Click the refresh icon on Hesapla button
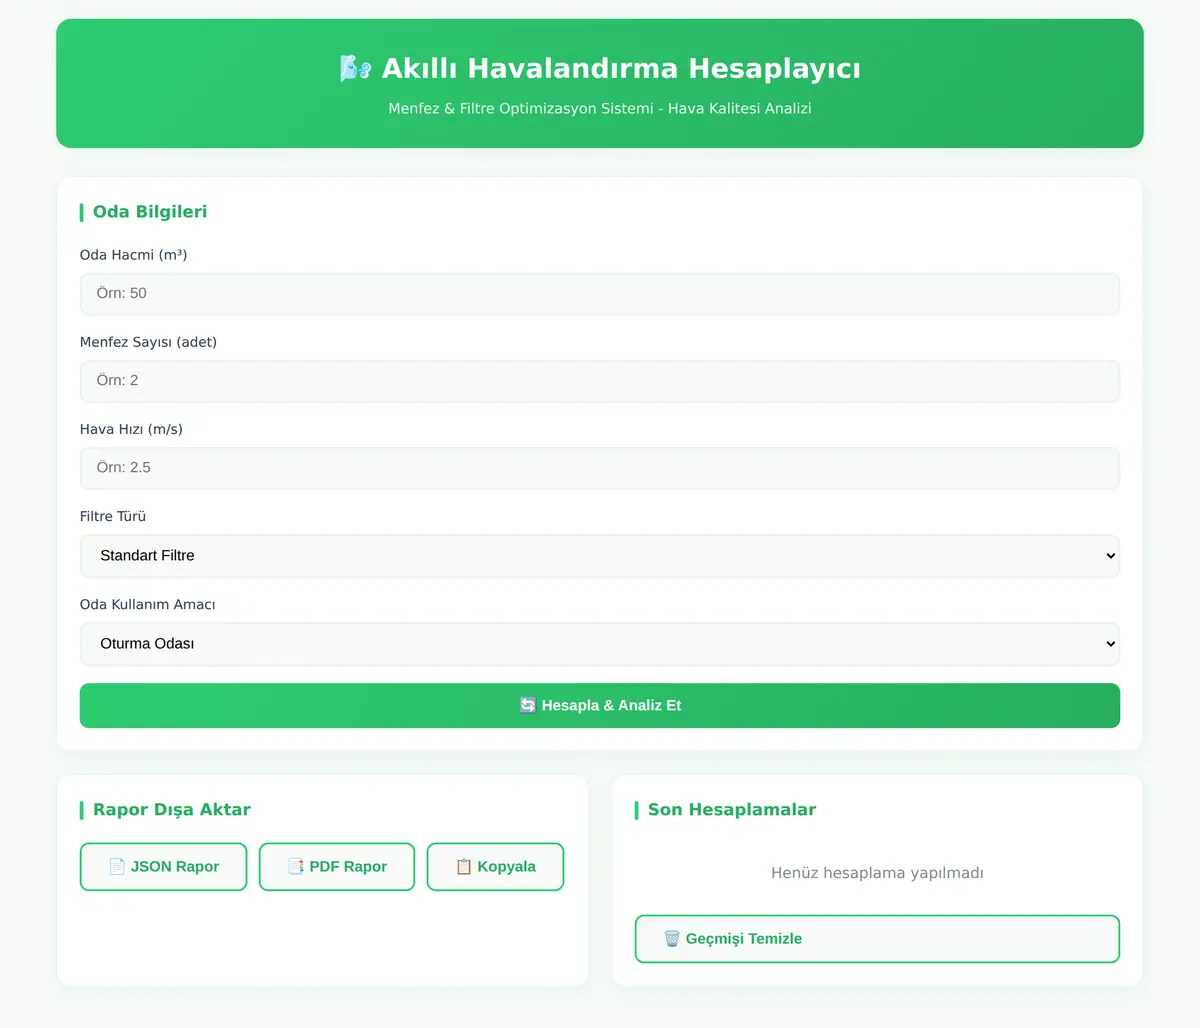This screenshot has width=1200, height=1028. point(528,705)
